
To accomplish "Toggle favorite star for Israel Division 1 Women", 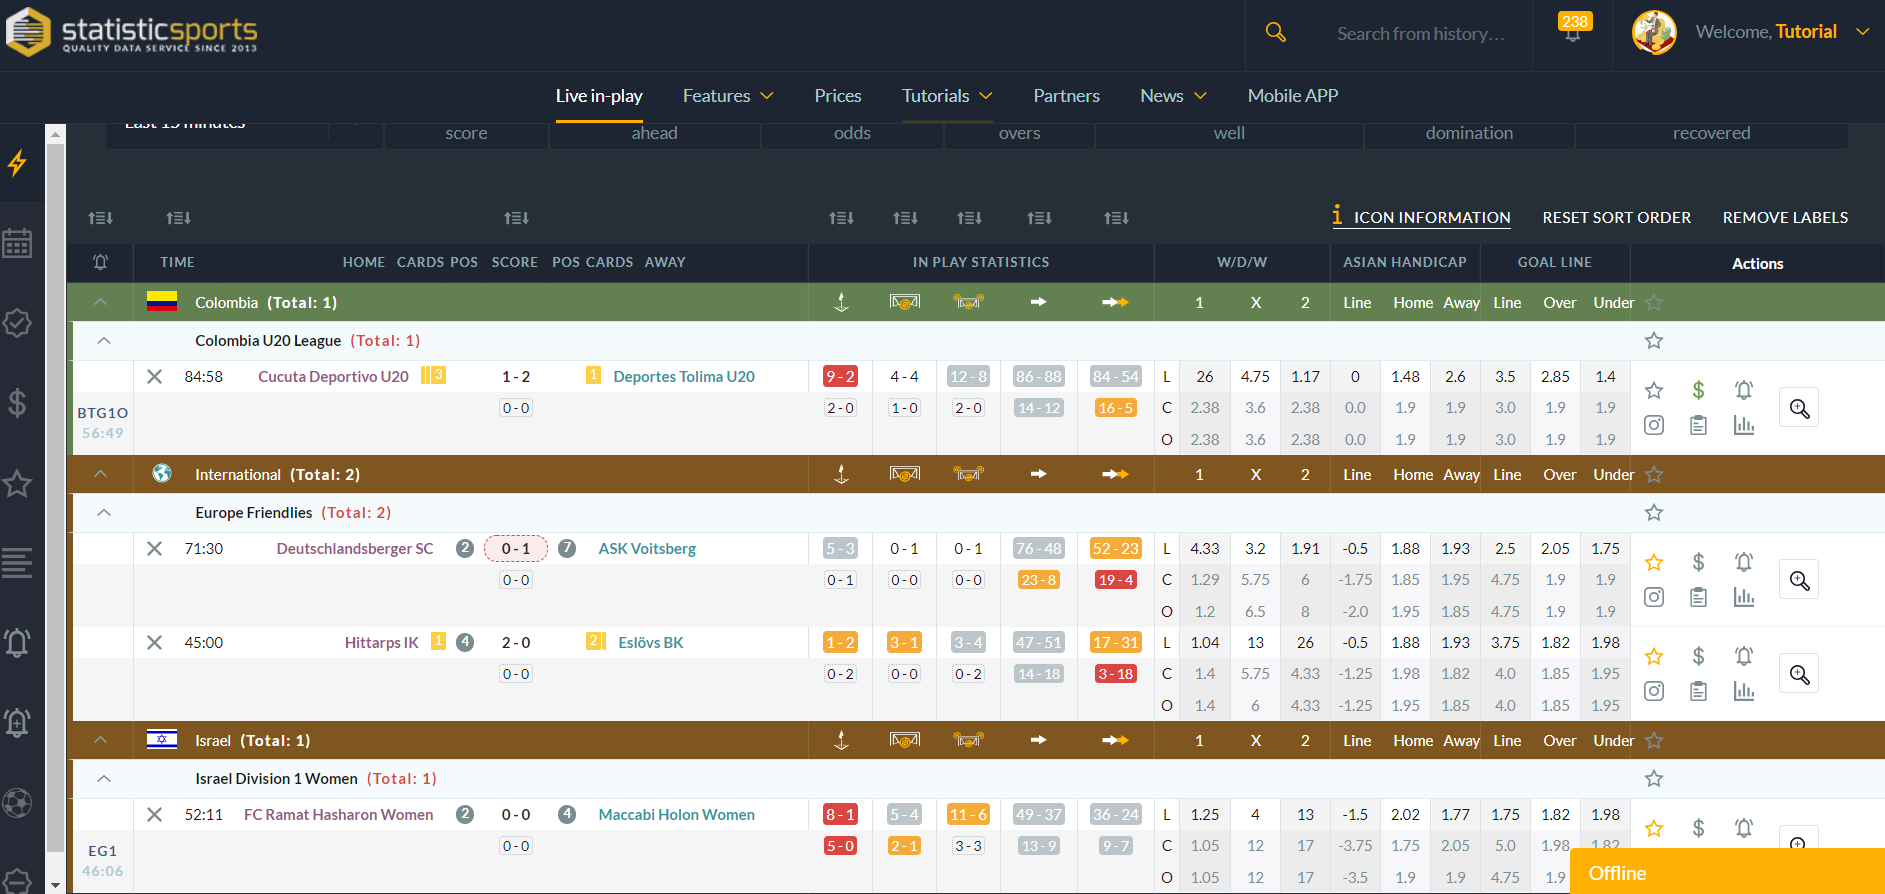I will tap(1654, 779).
